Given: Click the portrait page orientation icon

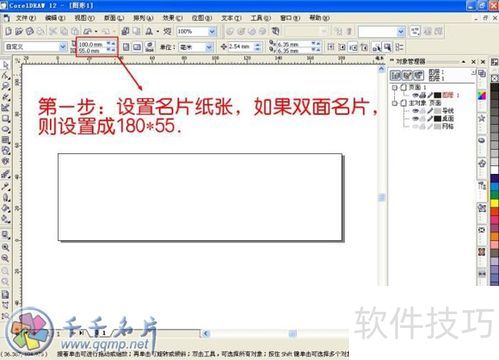Looking at the screenshot, I should [x=126, y=47].
